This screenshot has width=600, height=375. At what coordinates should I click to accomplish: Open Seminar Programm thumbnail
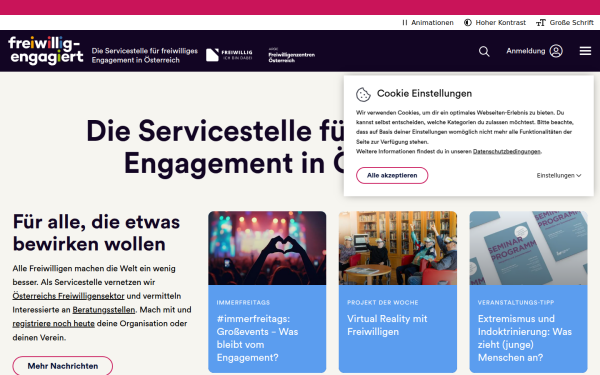click(x=528, y=248)
